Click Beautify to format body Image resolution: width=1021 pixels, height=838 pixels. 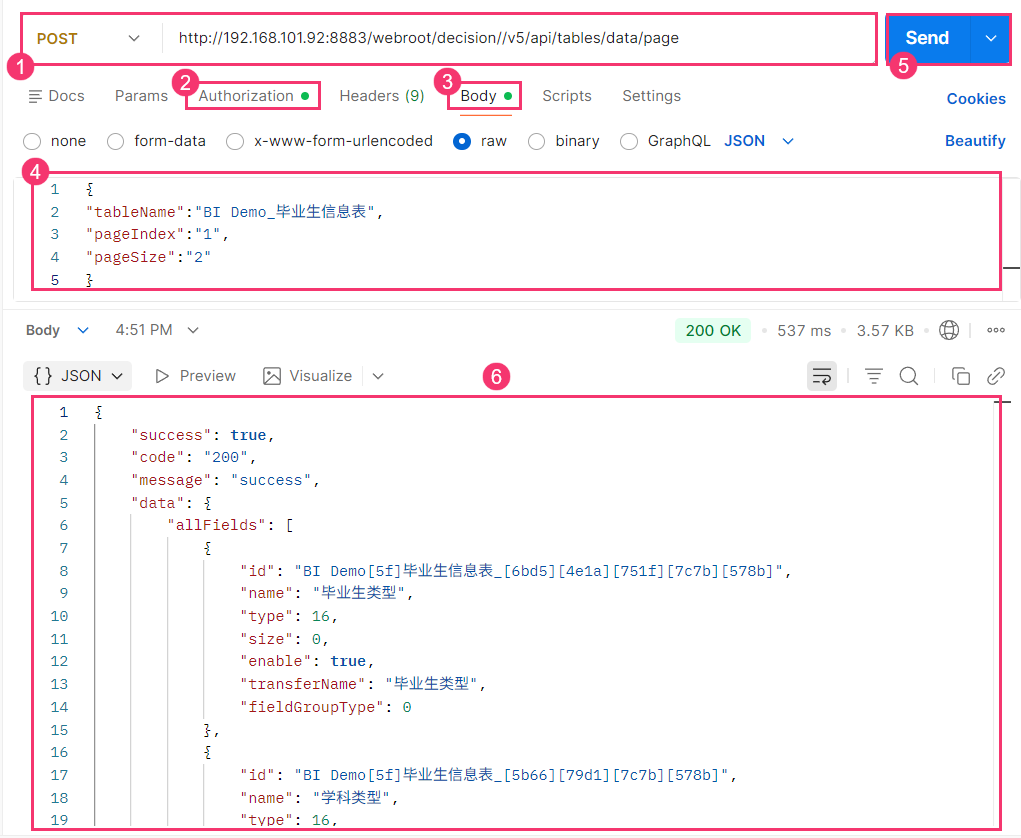click(x=975, y=141)
